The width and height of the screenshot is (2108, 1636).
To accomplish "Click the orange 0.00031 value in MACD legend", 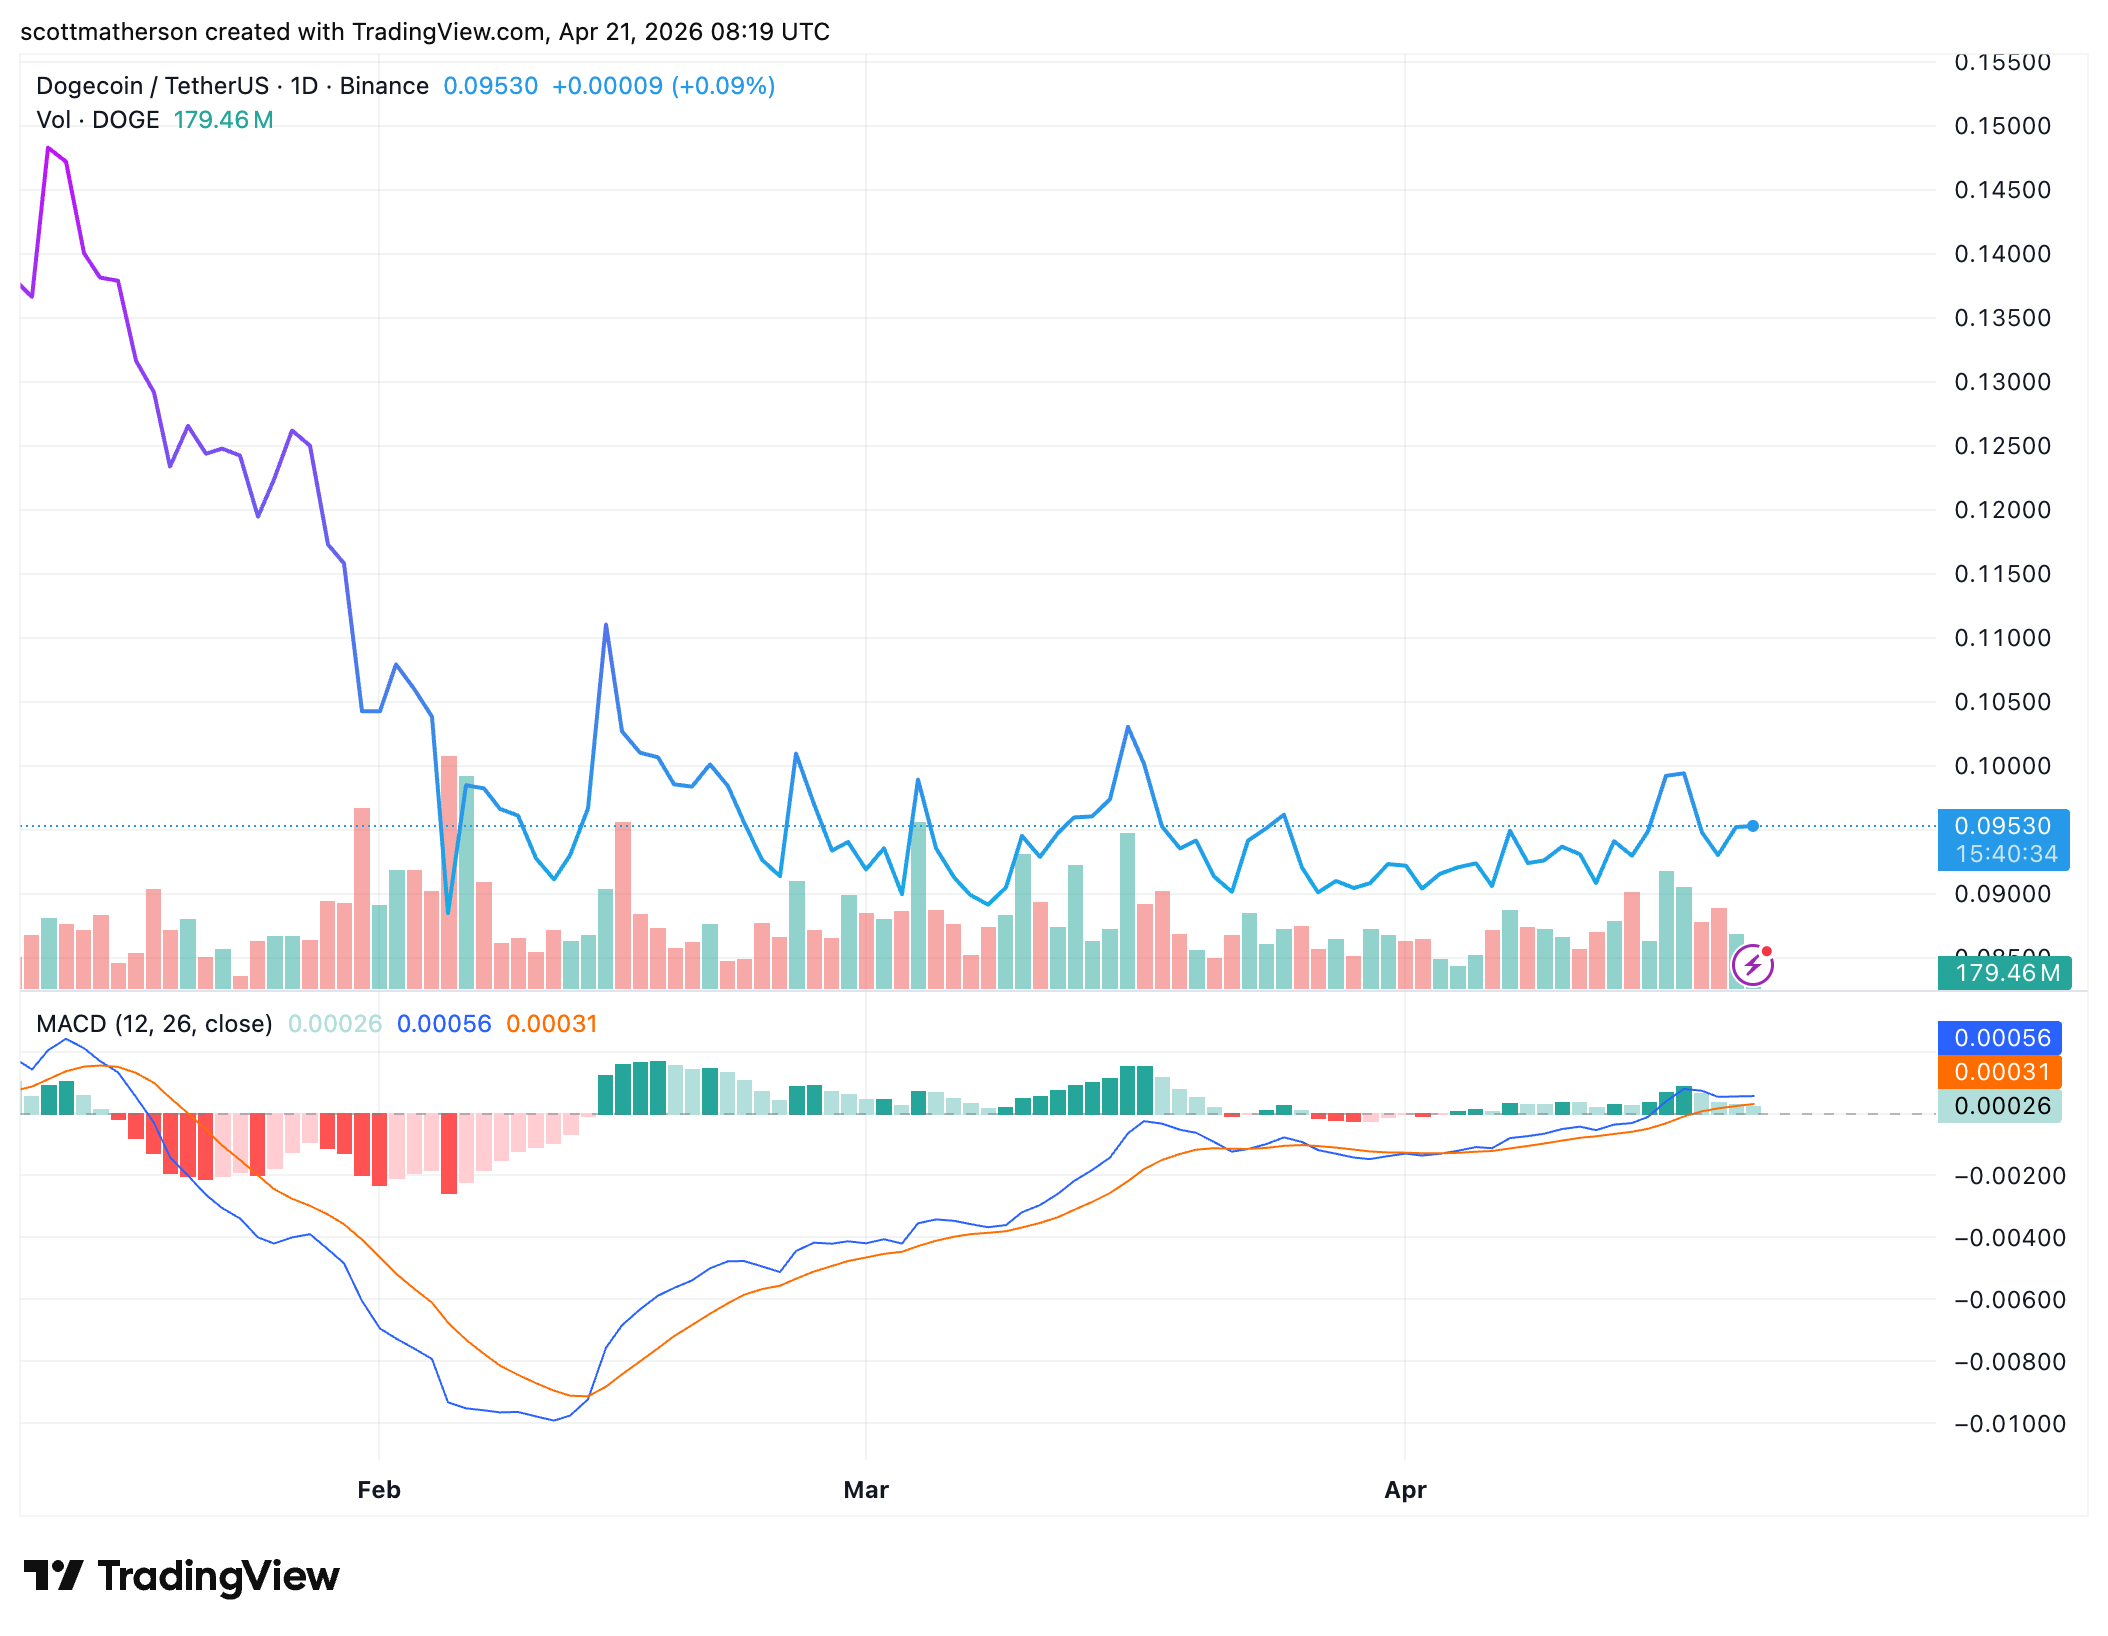I will 551,1024.
